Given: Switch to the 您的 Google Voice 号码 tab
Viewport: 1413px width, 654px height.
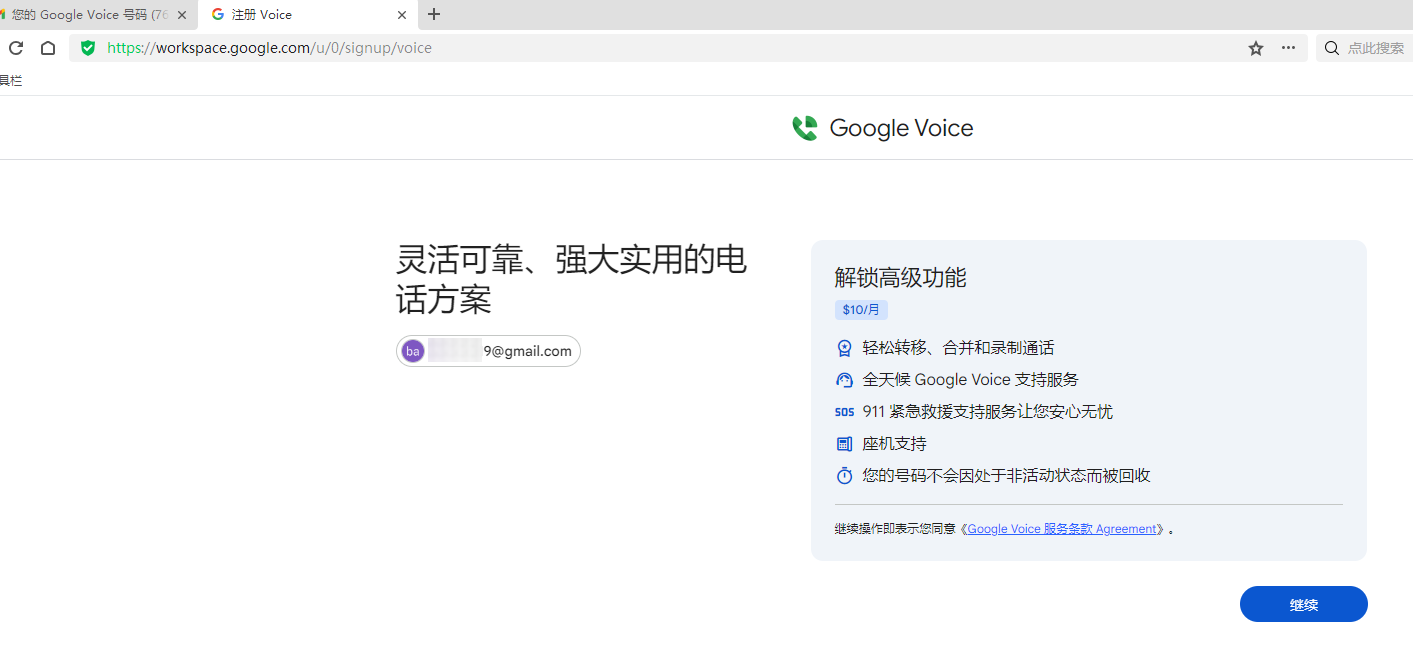Looking at the screenshot, I should (88, 15).
